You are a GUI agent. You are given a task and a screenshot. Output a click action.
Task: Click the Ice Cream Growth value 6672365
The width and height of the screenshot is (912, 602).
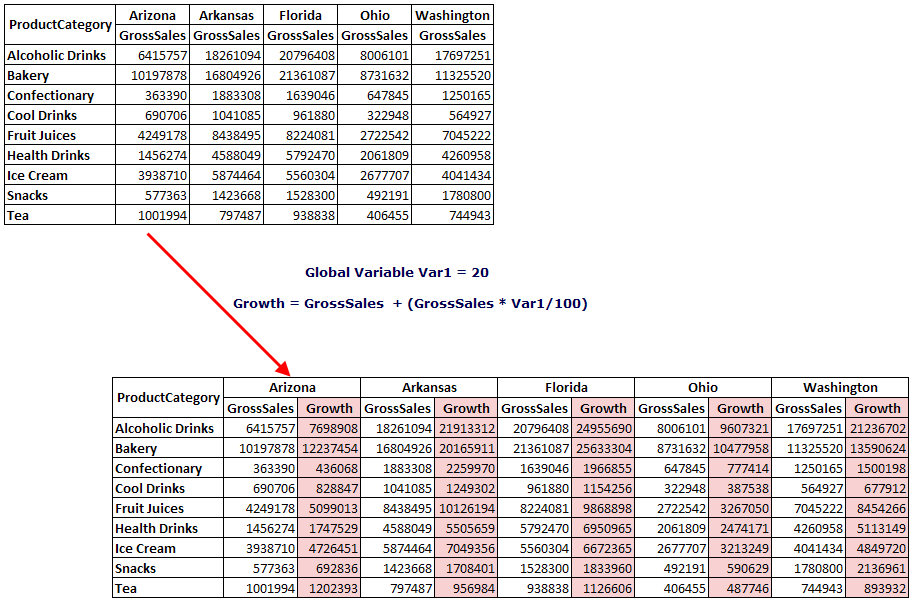tap(603, 548)
